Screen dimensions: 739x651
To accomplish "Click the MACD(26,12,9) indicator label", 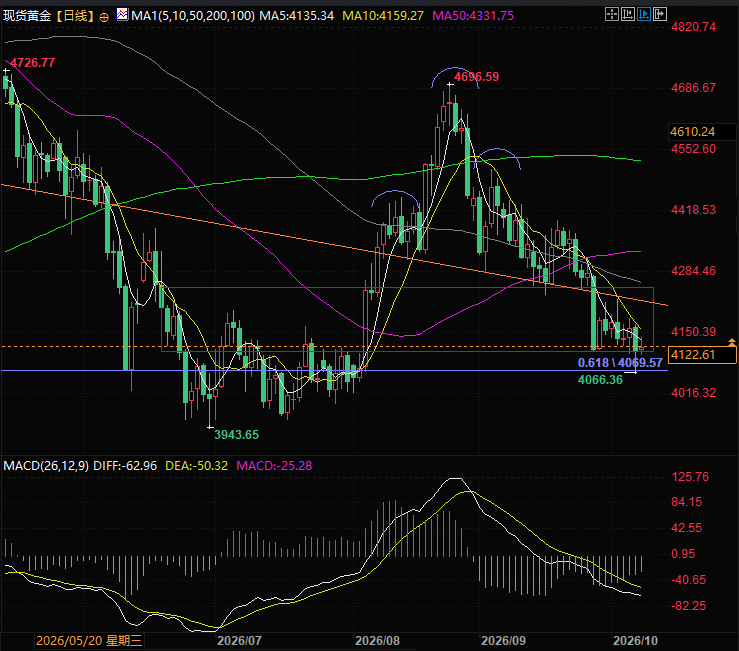I will 46,466.
